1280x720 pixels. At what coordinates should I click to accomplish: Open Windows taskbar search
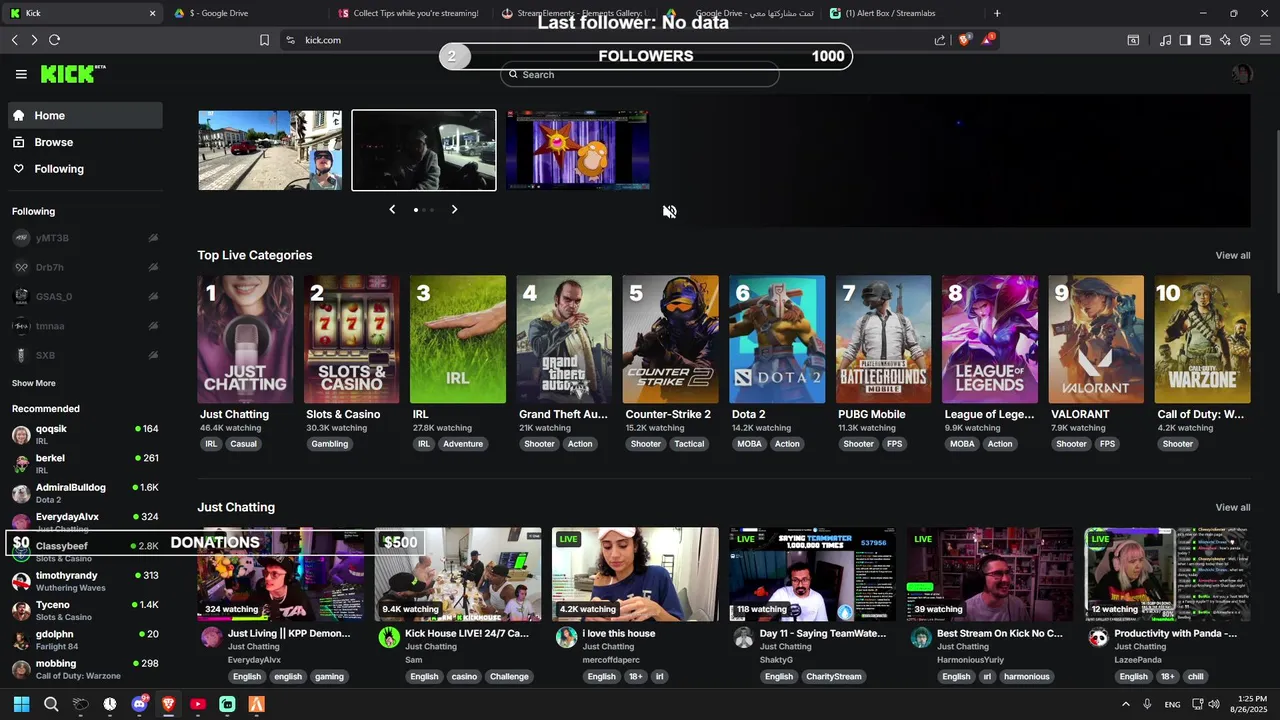tap(51, 704)
